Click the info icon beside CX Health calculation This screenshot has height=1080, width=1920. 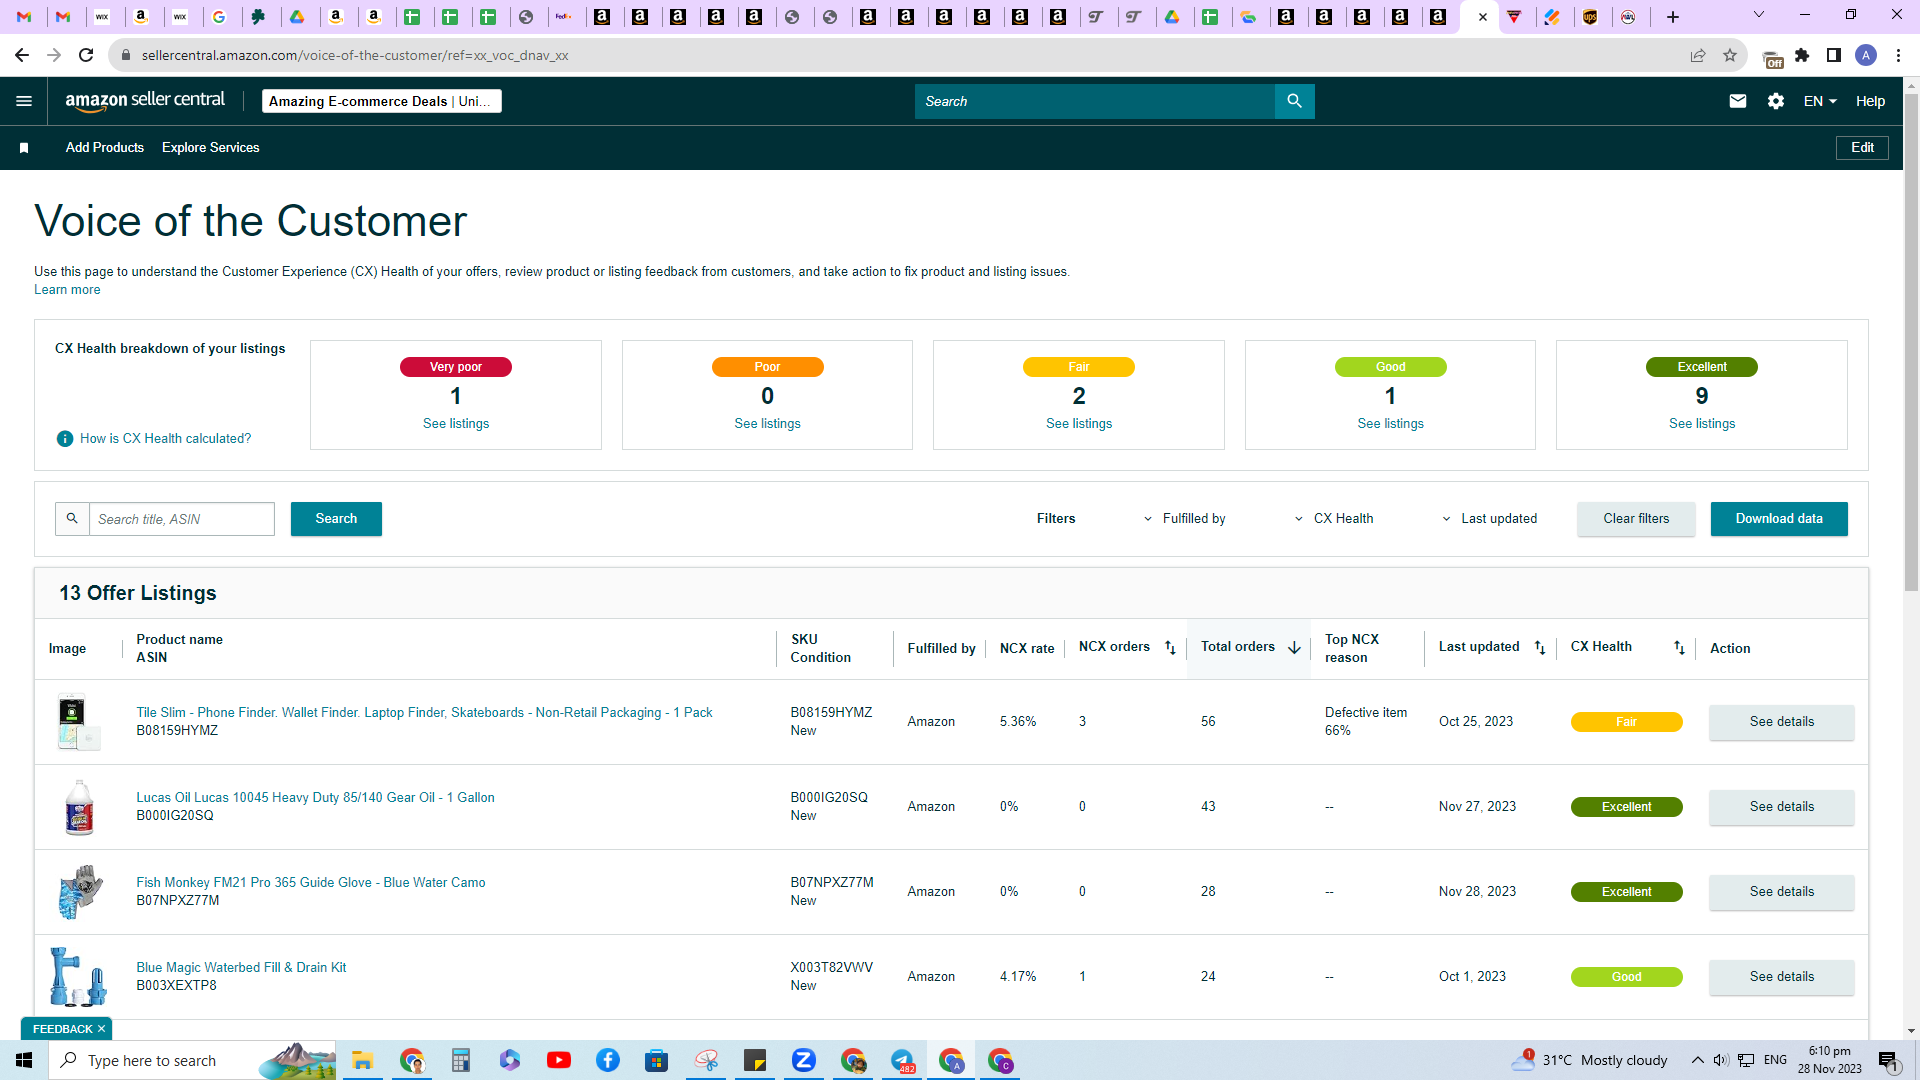point(65,439)
